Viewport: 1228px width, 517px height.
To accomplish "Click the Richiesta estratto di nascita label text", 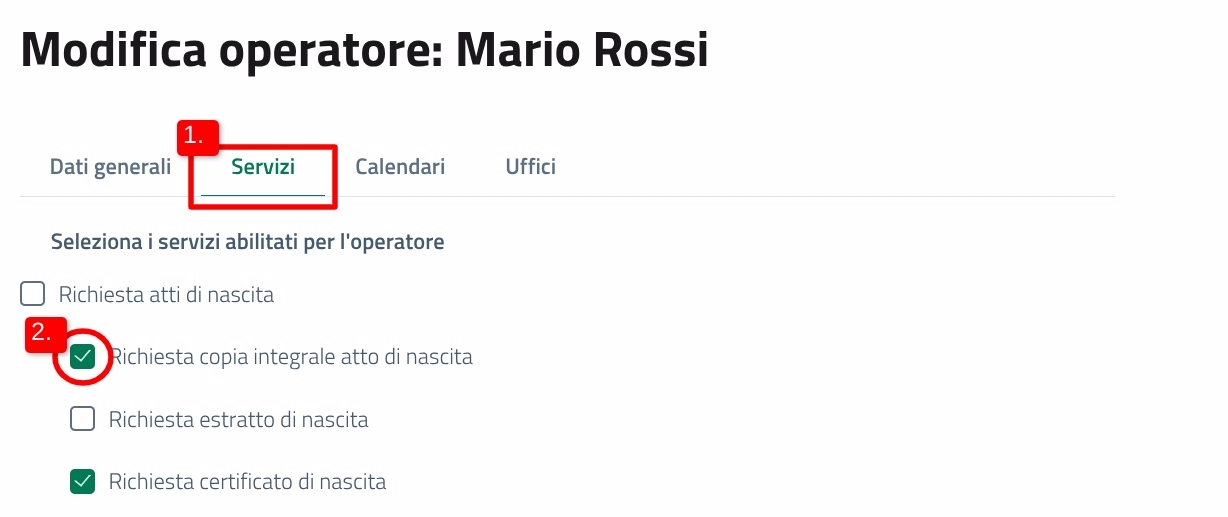I will click(x=238, y=420).
